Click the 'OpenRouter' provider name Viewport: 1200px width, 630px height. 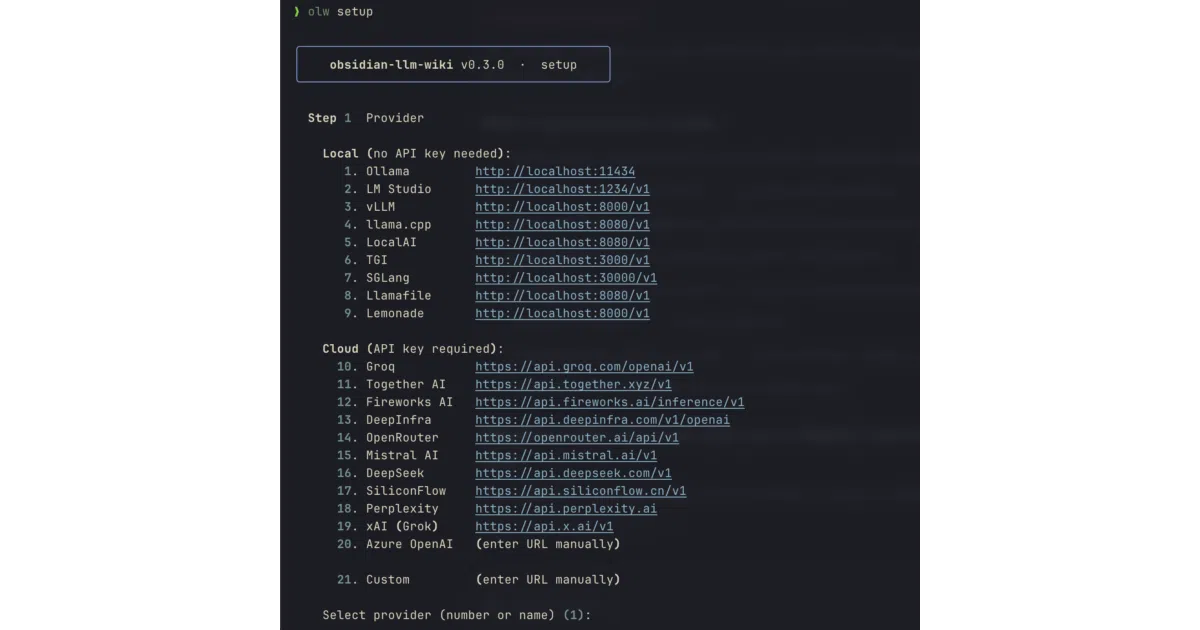point(402,438)
